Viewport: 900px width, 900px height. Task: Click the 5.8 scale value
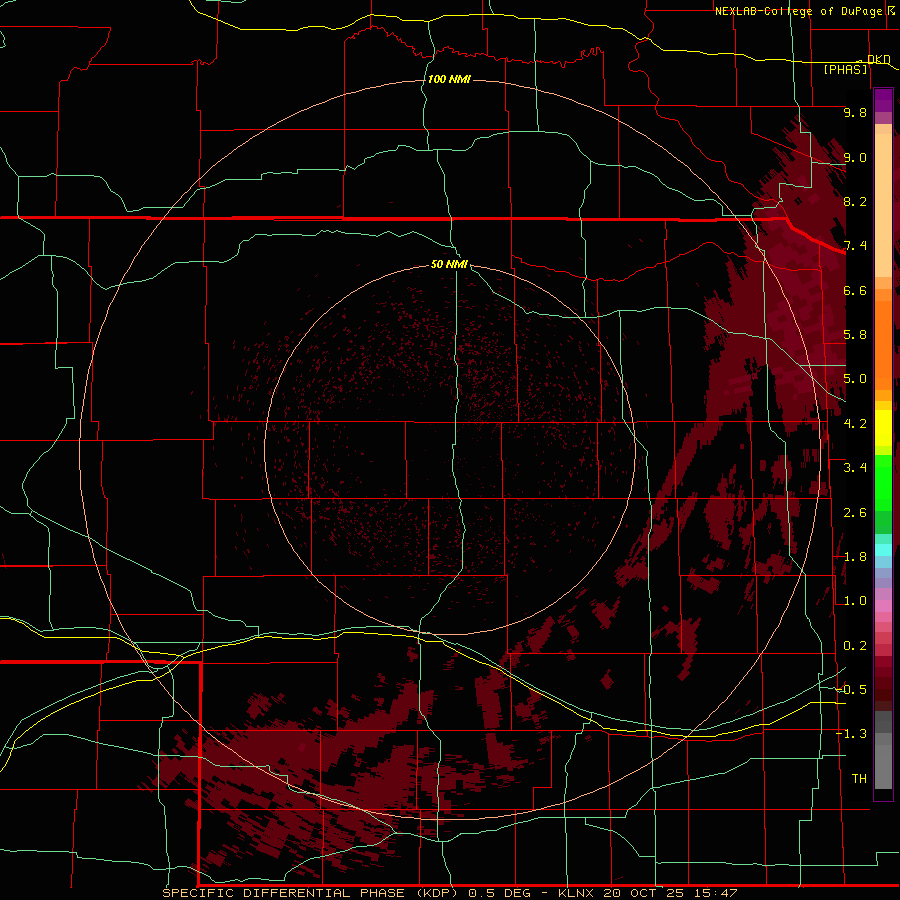coord(855,335)
